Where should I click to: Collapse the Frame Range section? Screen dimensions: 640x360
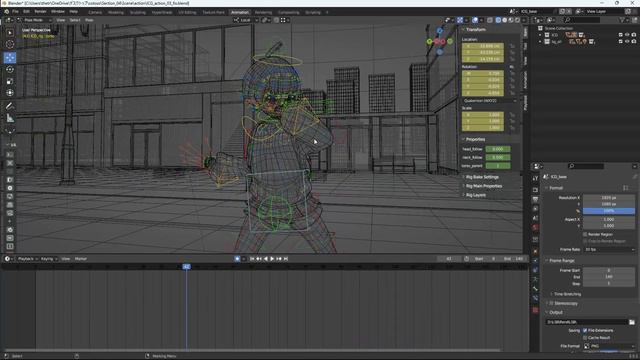click(x=561, y=260)
